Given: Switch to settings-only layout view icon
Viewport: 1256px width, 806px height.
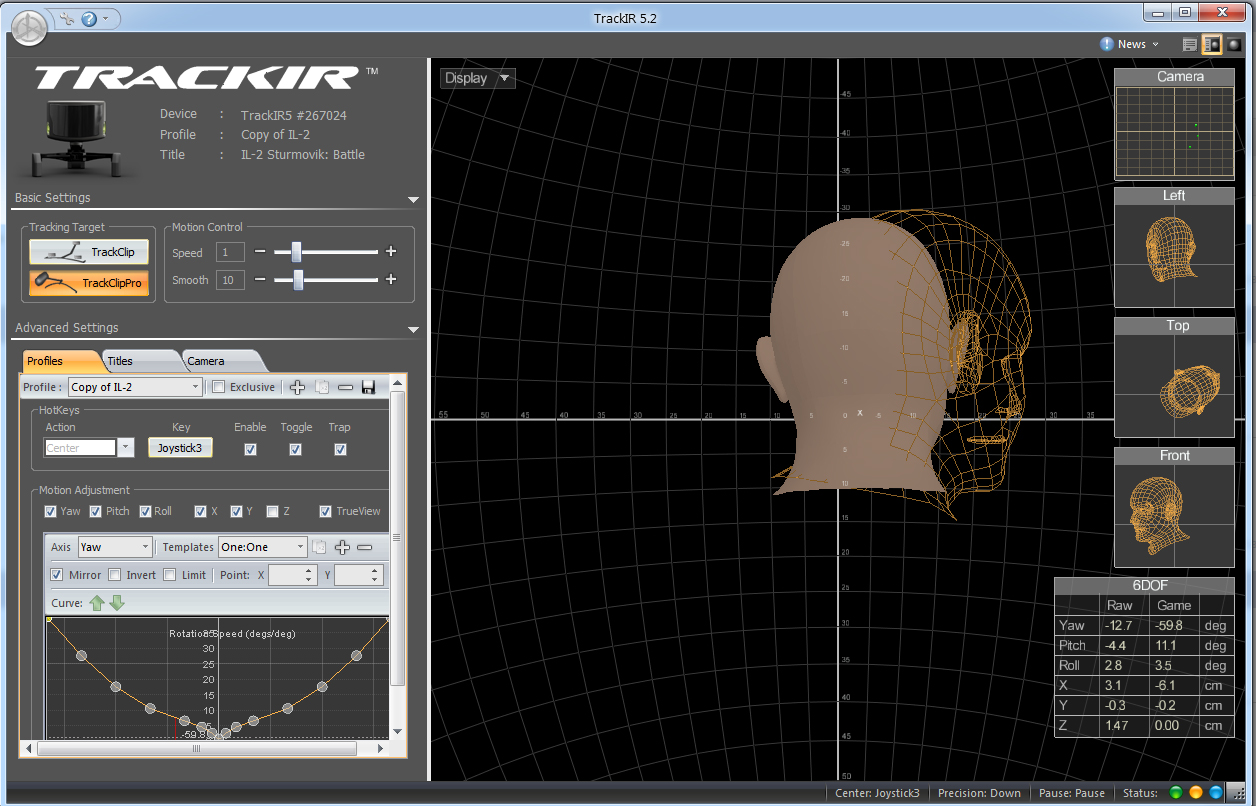Looking at the screenshot, I should coord(1189,44).
